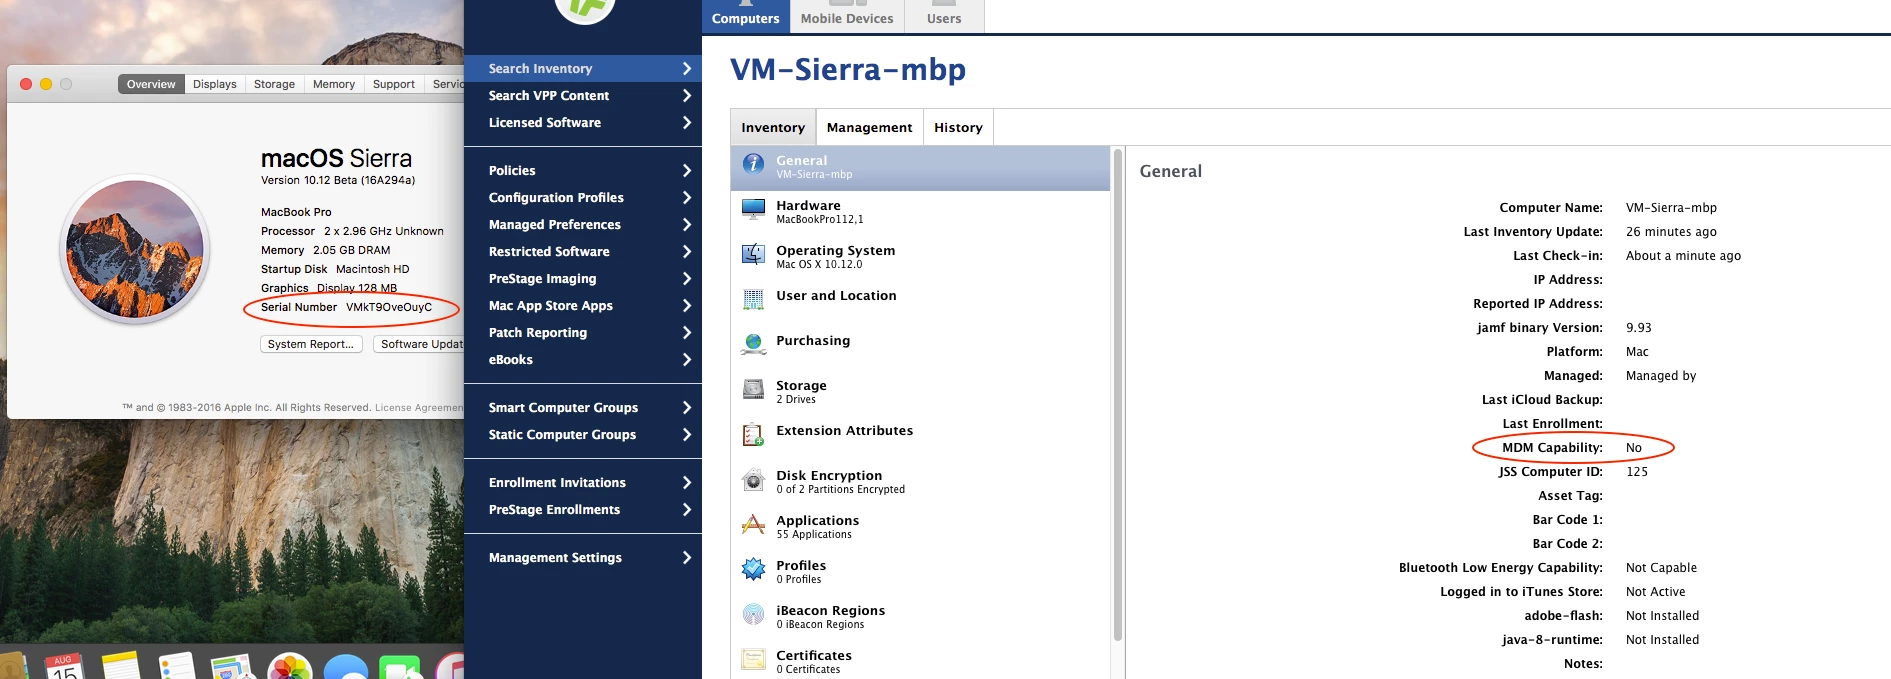Open Enrollment Invitations
This screenshot has width=1891, height=679.
coord(583,482)
